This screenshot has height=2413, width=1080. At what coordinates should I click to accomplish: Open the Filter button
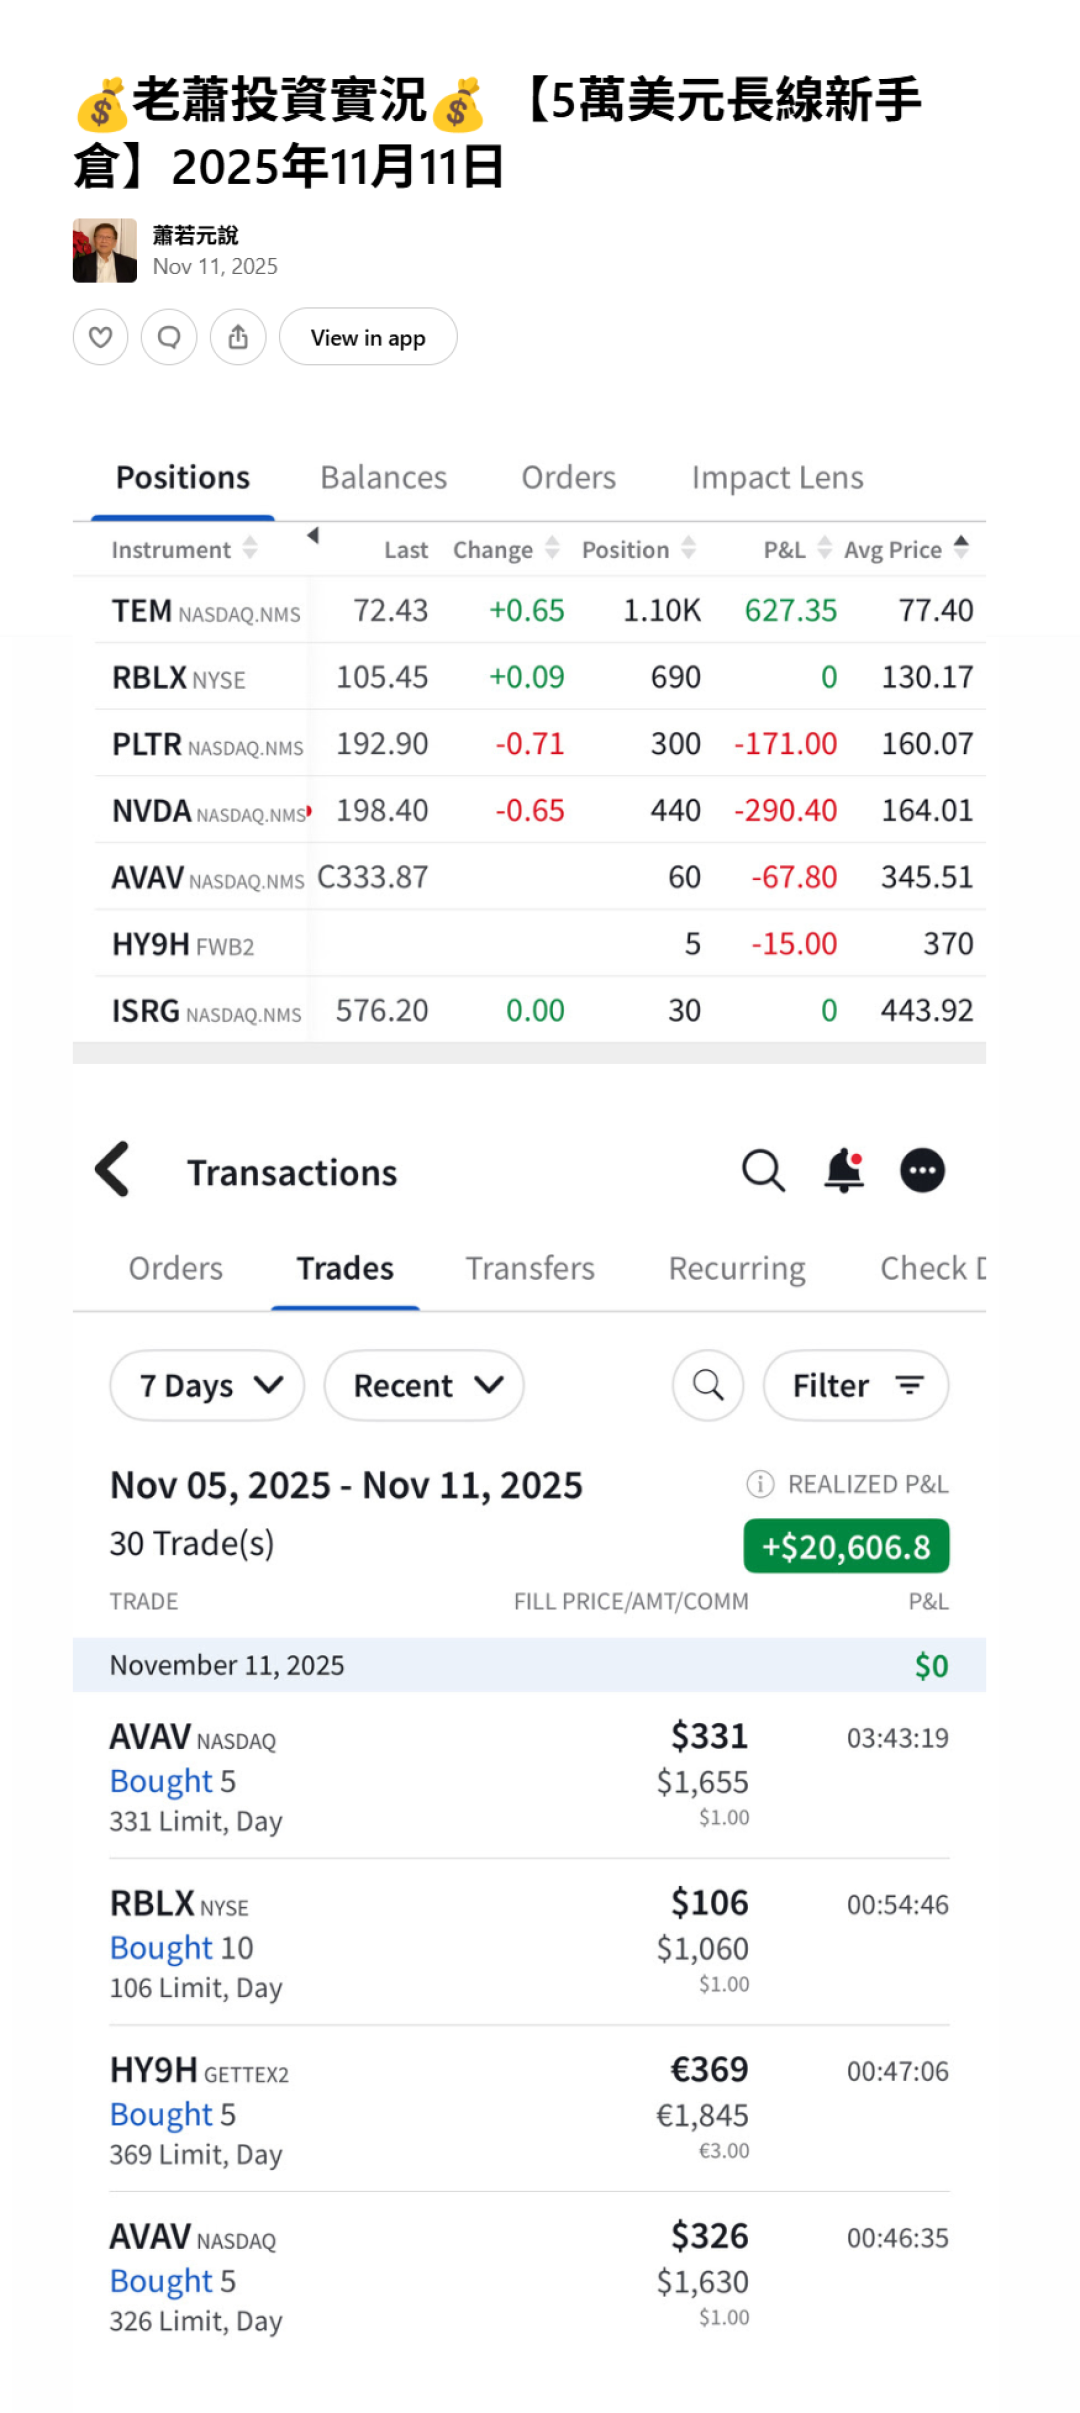pyautogui.click(x=856, y=1385)
